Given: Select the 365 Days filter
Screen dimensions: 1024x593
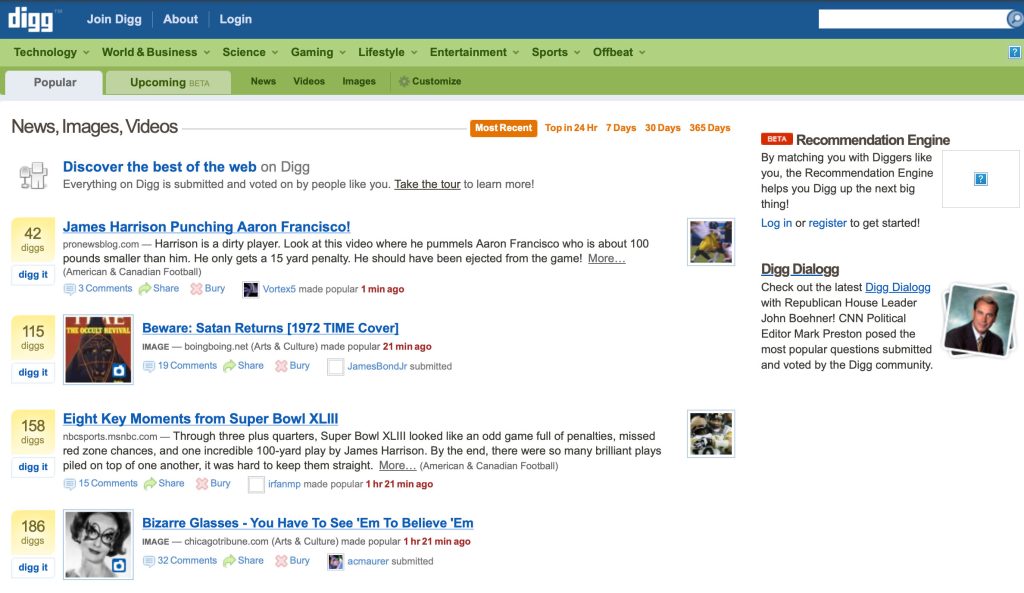Looking at the screenshot, I should 709,128.
